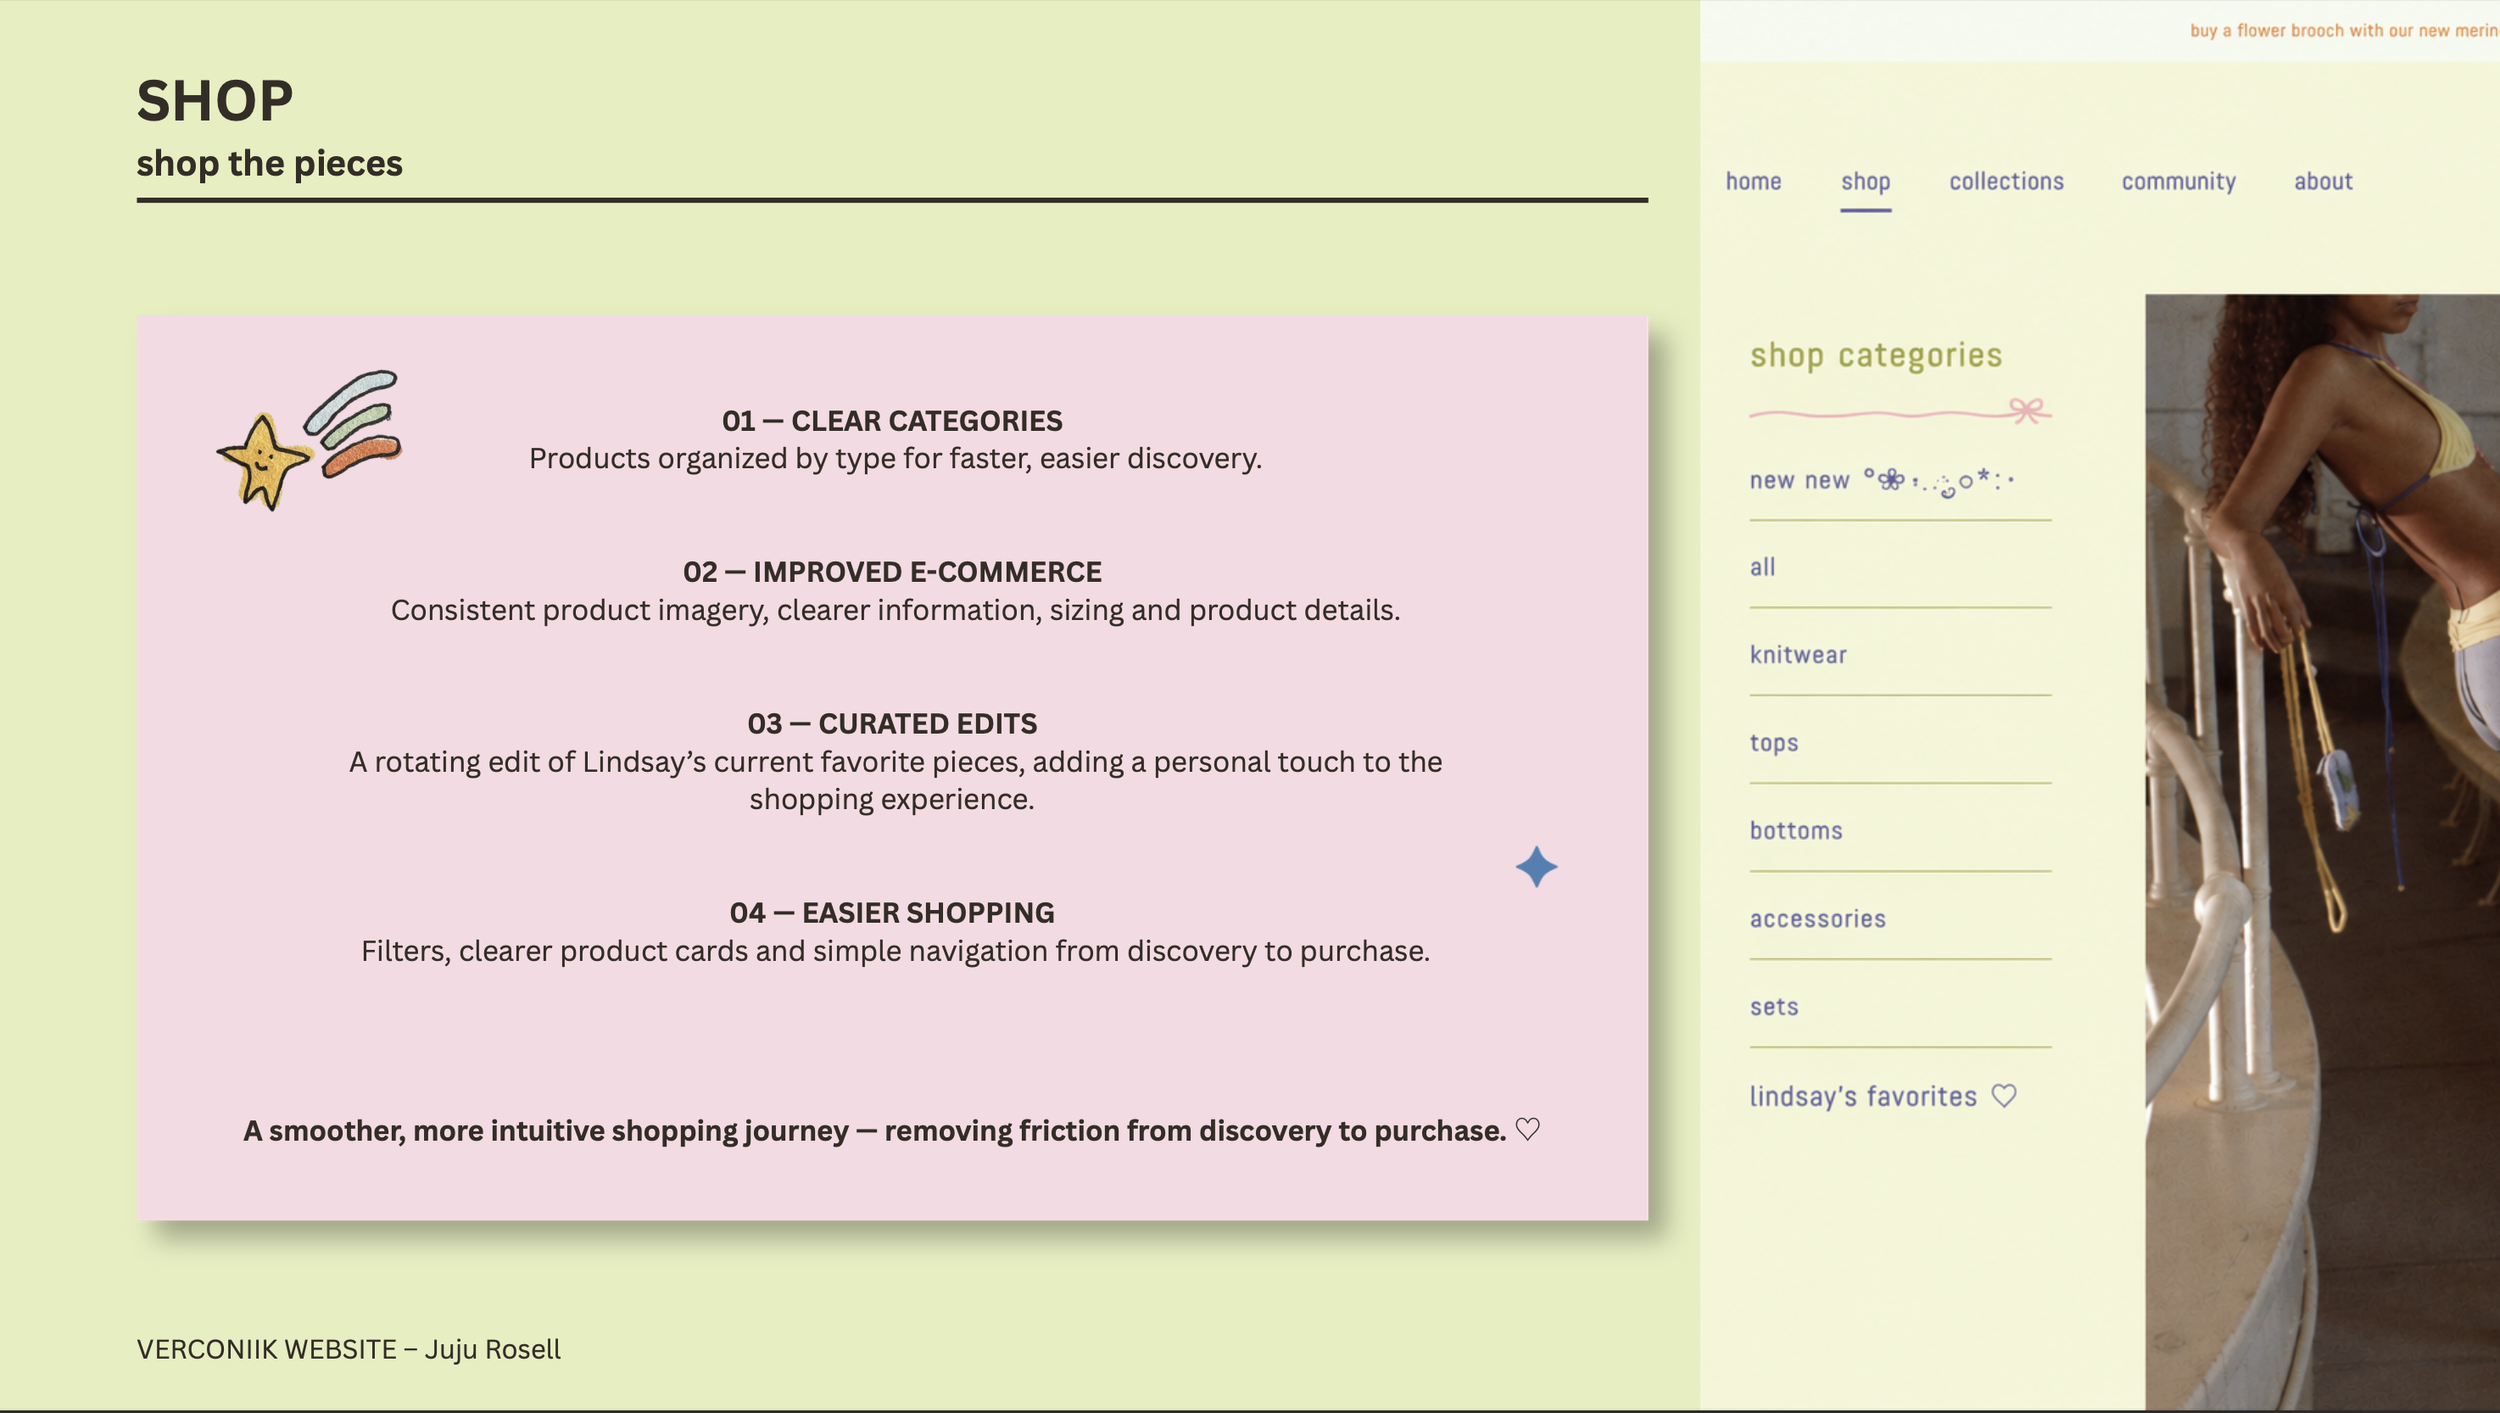The height and width of the screenshot is (1413, 2500).
Task: Click the heart after 'discovery to purchase.'
Action: click(1527, 1129)
